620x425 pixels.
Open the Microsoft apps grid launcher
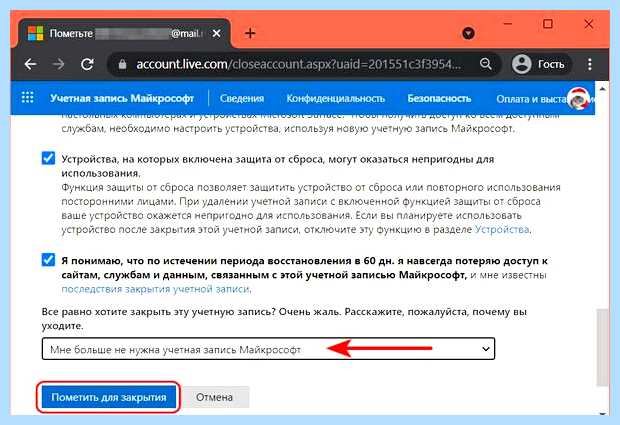coord(27,98)
